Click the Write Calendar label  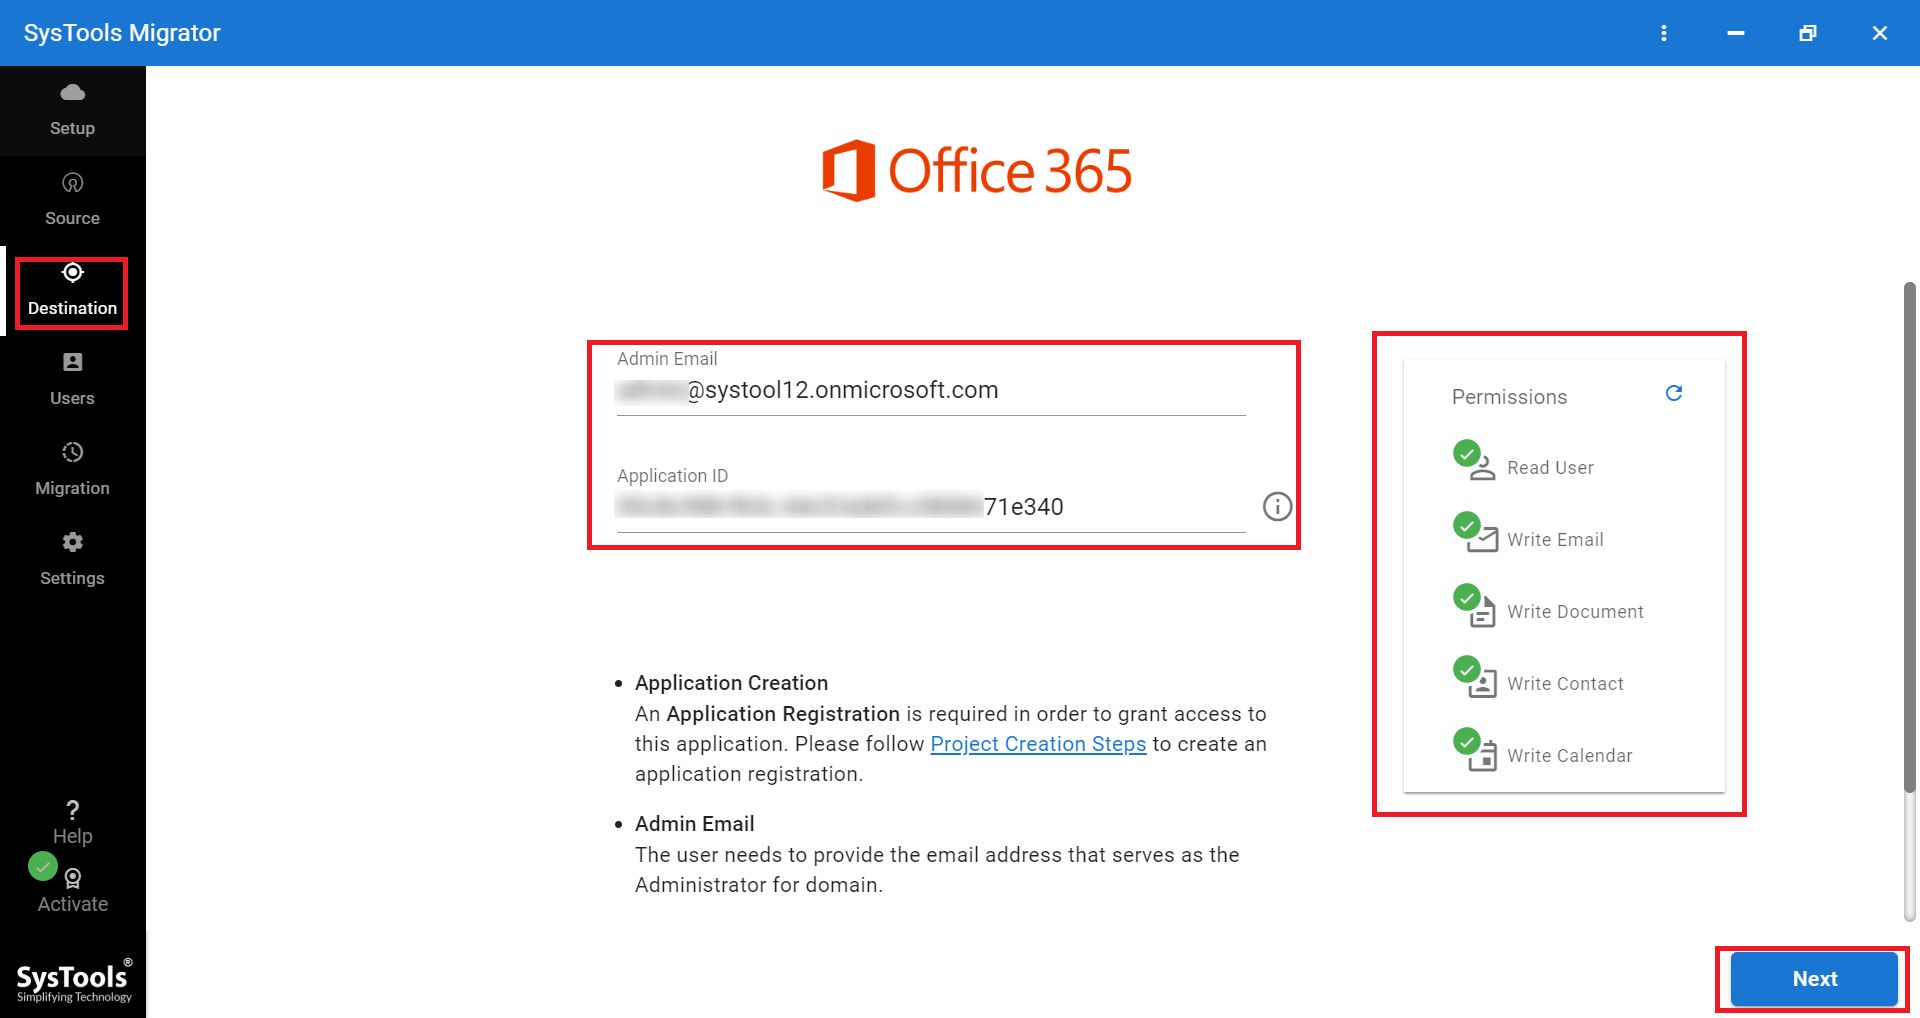tap(1569, 756)
